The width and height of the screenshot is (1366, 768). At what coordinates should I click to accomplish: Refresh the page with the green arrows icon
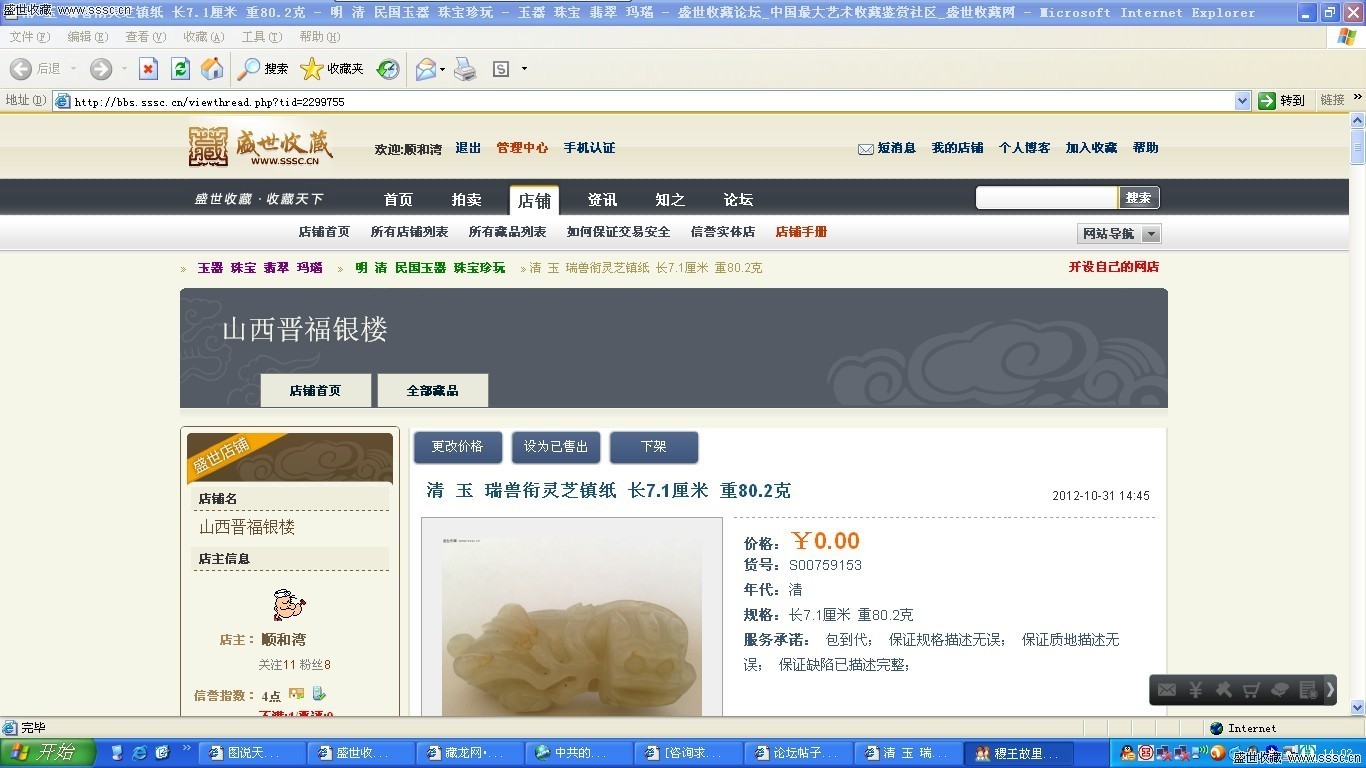point(180,69)
